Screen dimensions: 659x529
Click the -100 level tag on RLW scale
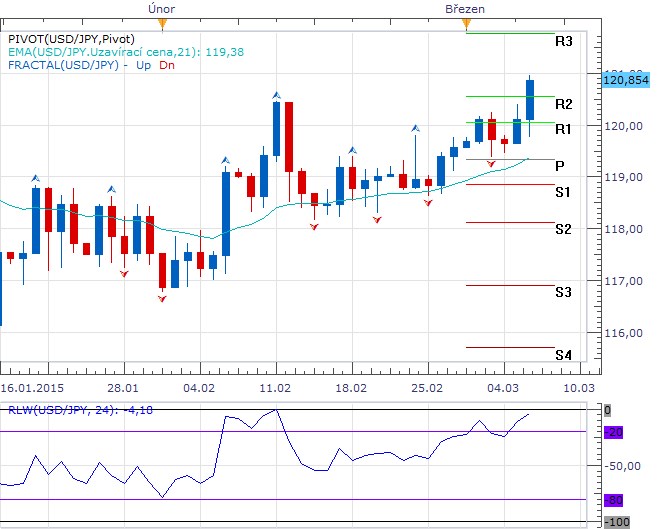(617, 522)
